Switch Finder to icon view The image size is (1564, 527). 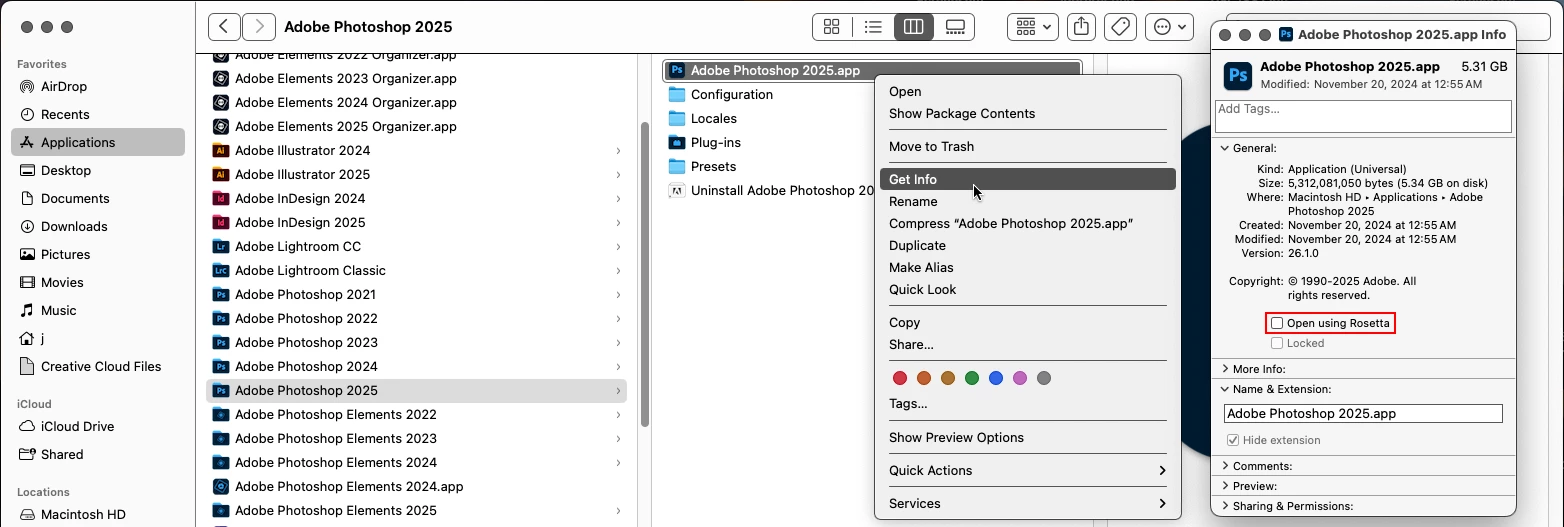(x=832, y=27)
